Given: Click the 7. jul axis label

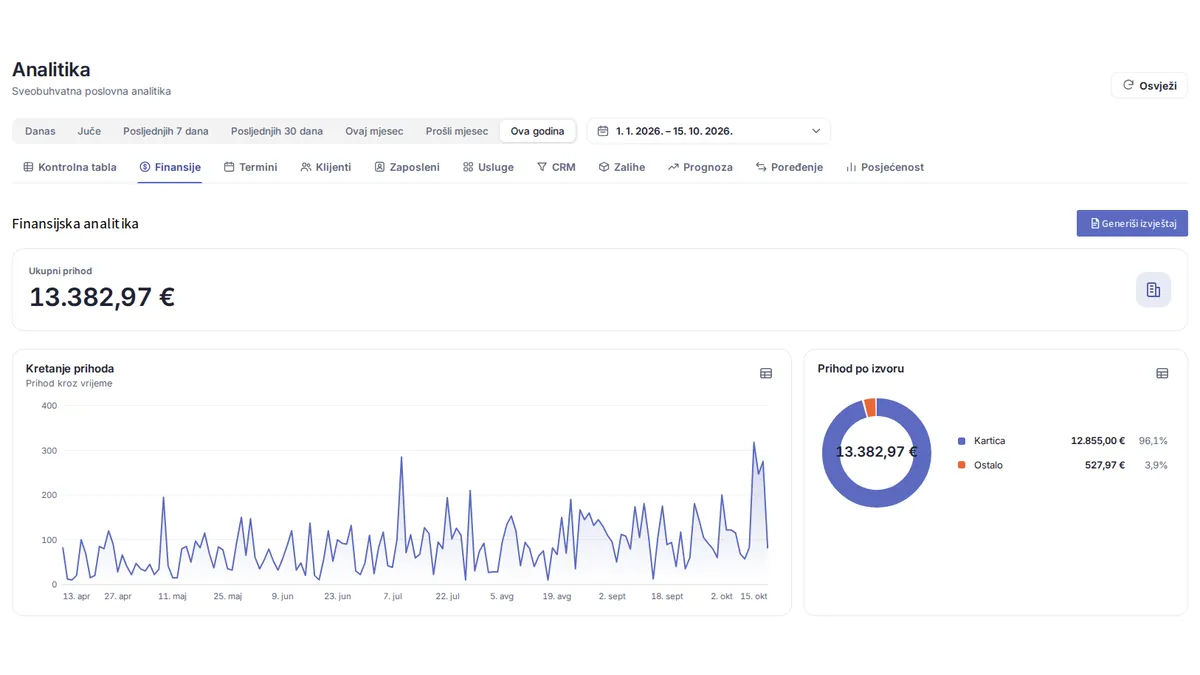Looking at the screenshot, I should point(393,596).
